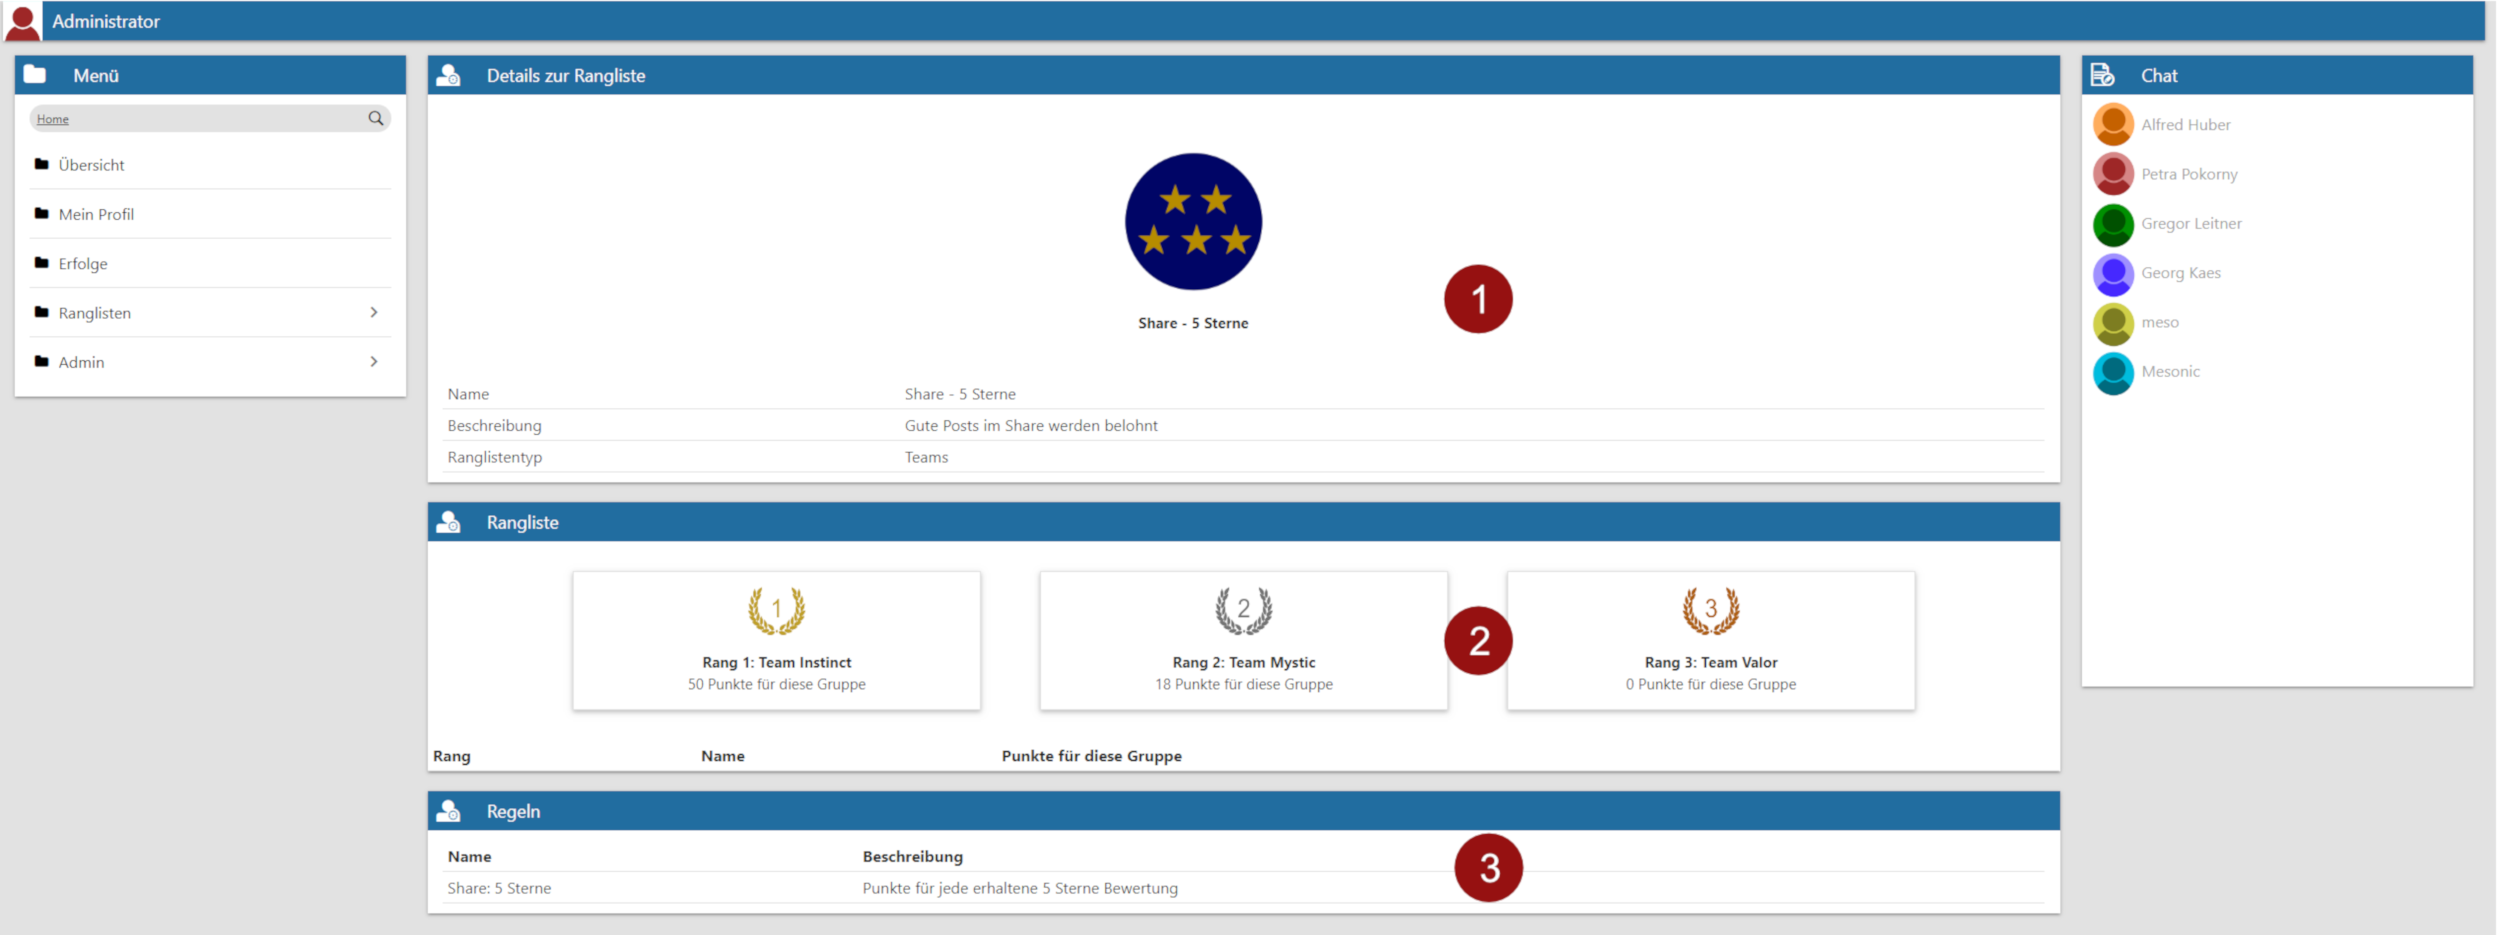This screenshot has width=2500, height=935.
Task: Click Rang 1: Team Instinct card title
Action: click(776, 662)
